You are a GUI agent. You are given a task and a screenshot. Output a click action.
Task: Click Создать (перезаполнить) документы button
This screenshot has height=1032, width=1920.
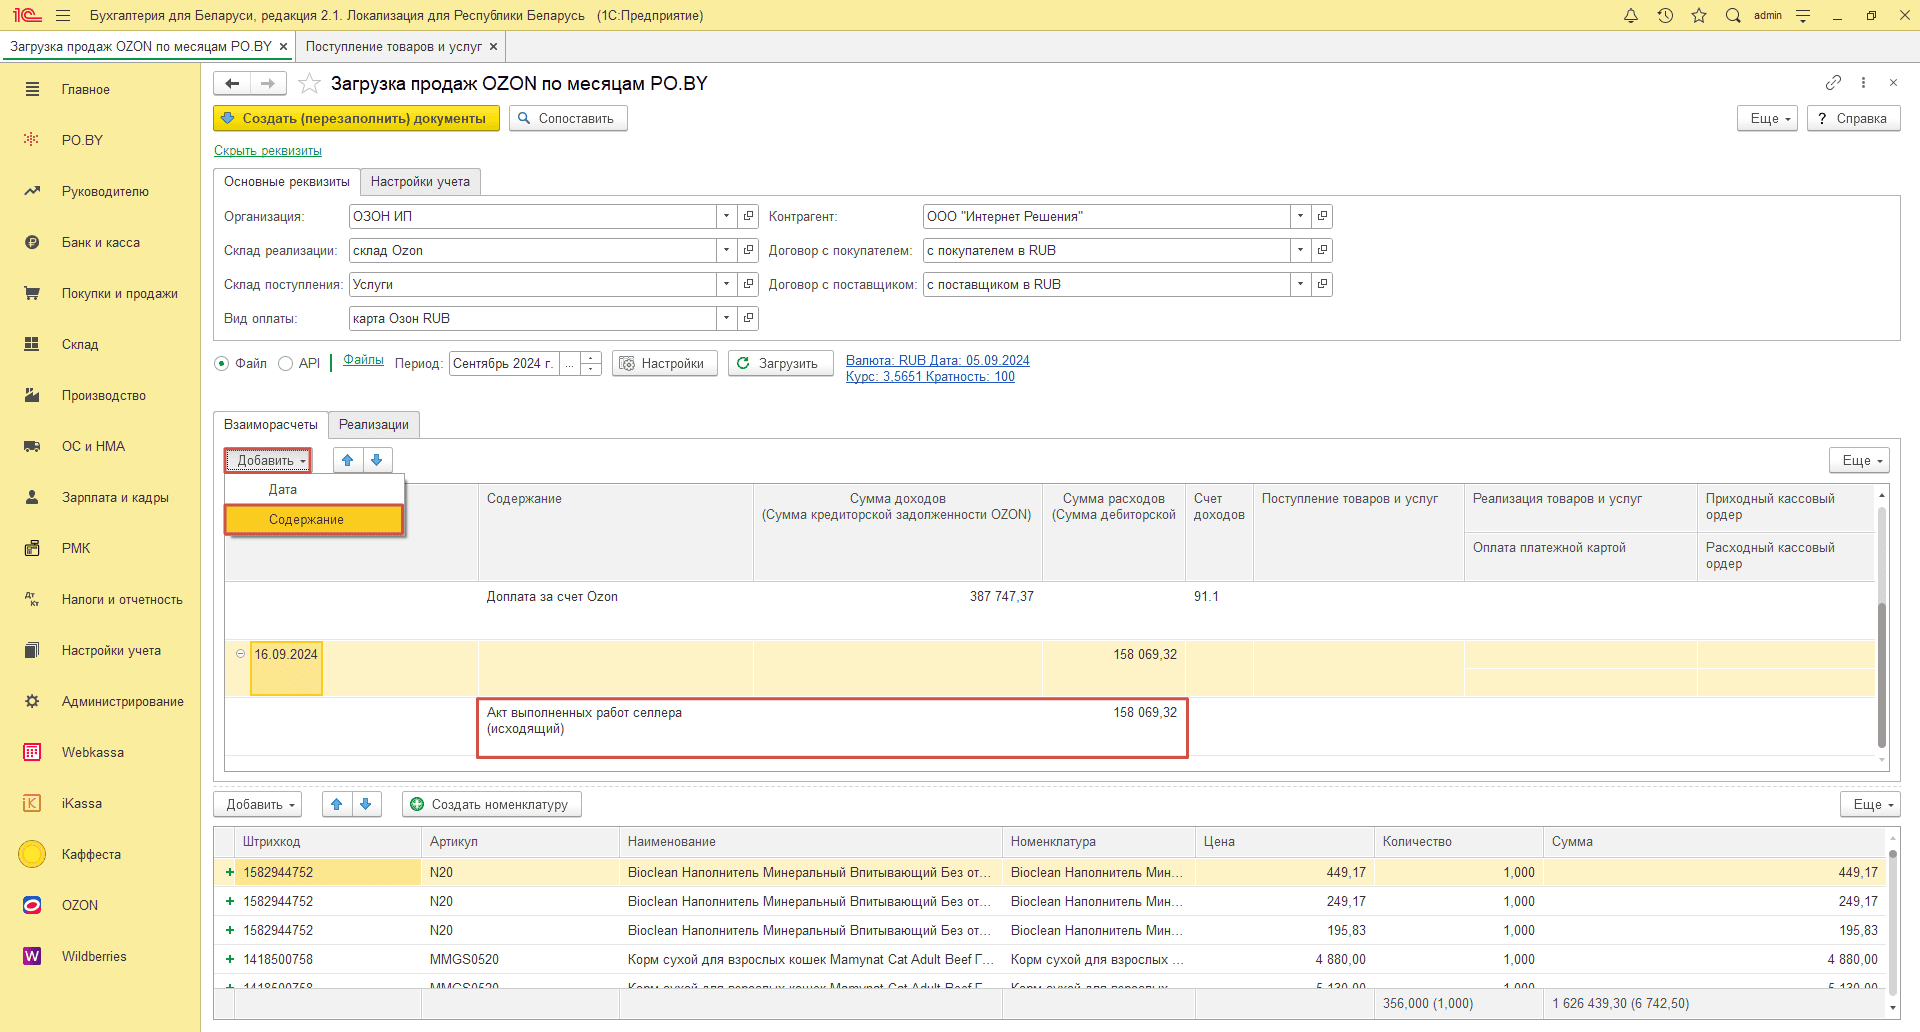[356, 118]
